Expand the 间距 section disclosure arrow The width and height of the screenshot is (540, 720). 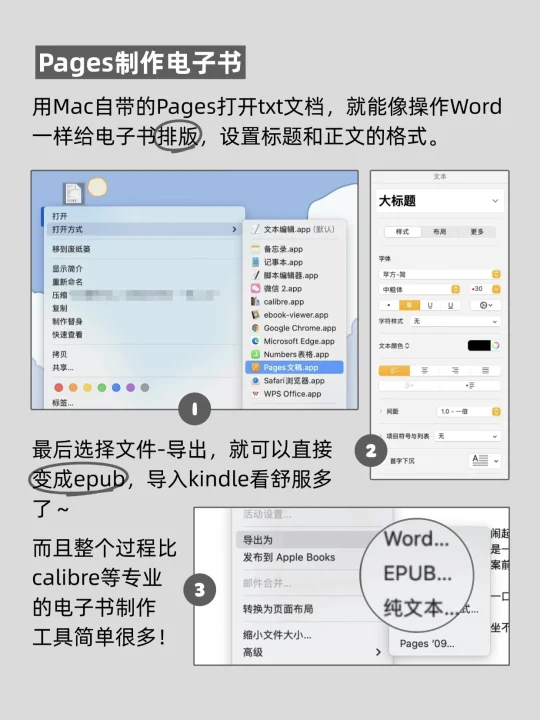381,411
